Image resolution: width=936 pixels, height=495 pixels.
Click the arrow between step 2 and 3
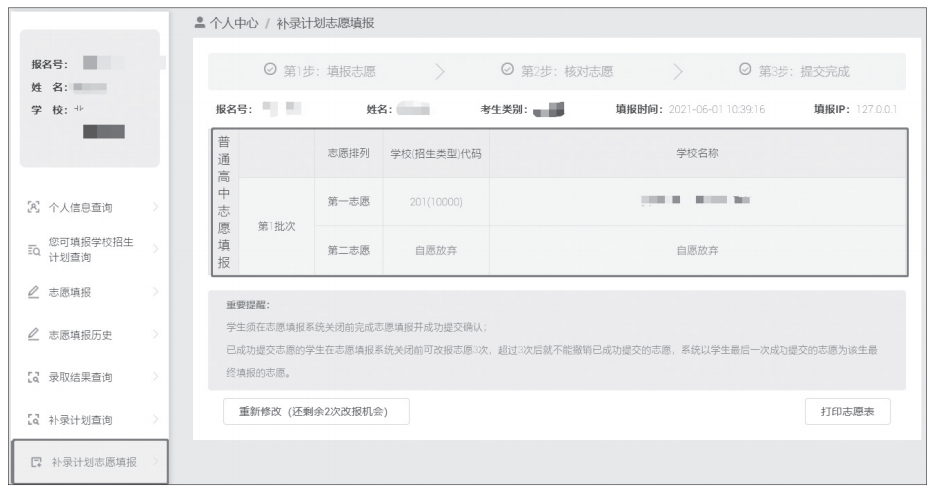tap(678, 72)
